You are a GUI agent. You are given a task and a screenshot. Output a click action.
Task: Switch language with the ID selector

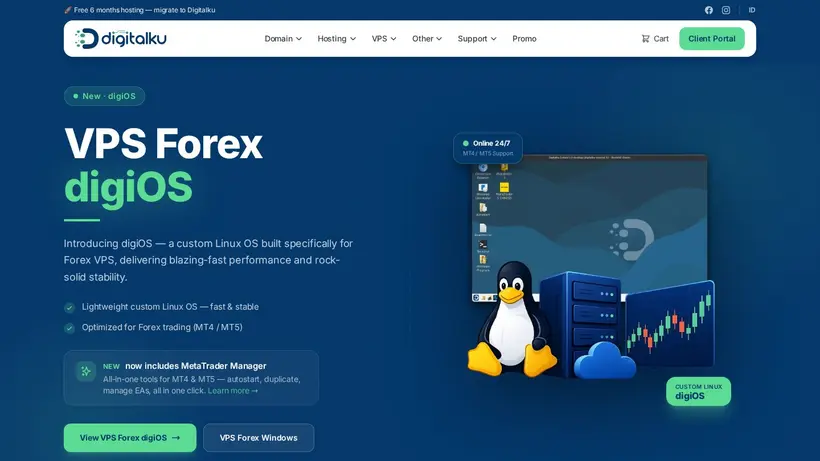tap(751, 10)
